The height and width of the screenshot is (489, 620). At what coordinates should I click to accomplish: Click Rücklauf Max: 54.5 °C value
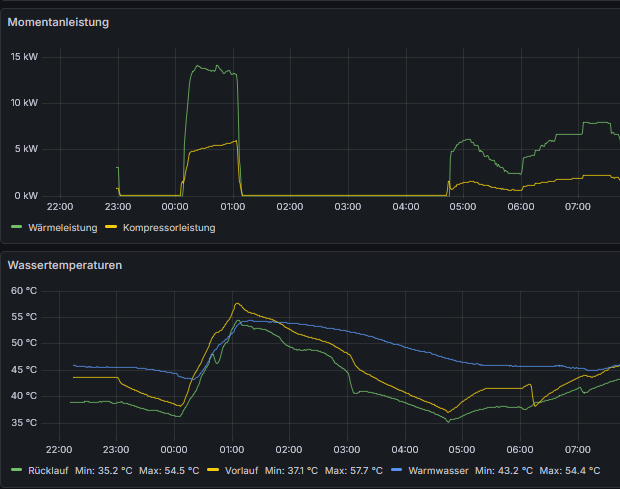click(x=169, y=471)
